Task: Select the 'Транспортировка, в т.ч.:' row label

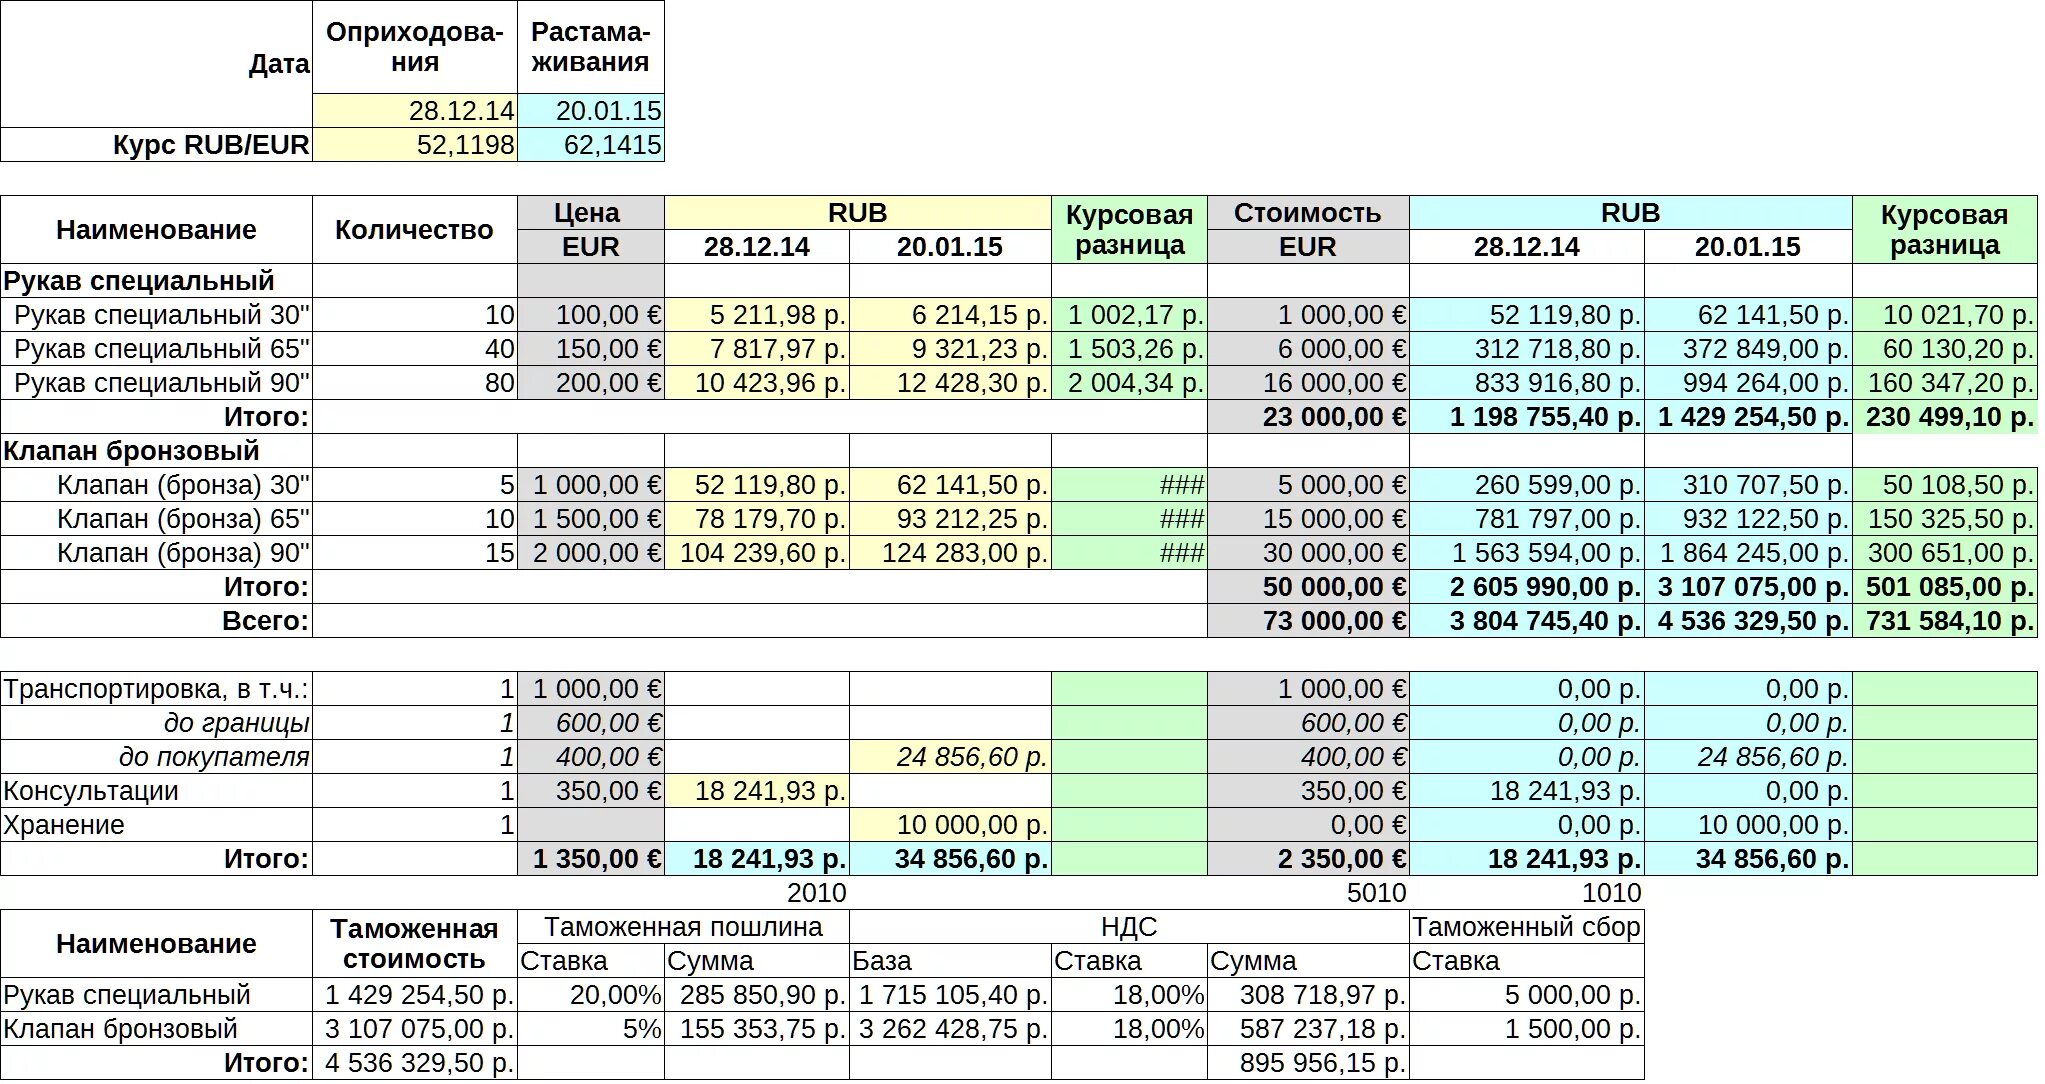Action: pos(157,689)
